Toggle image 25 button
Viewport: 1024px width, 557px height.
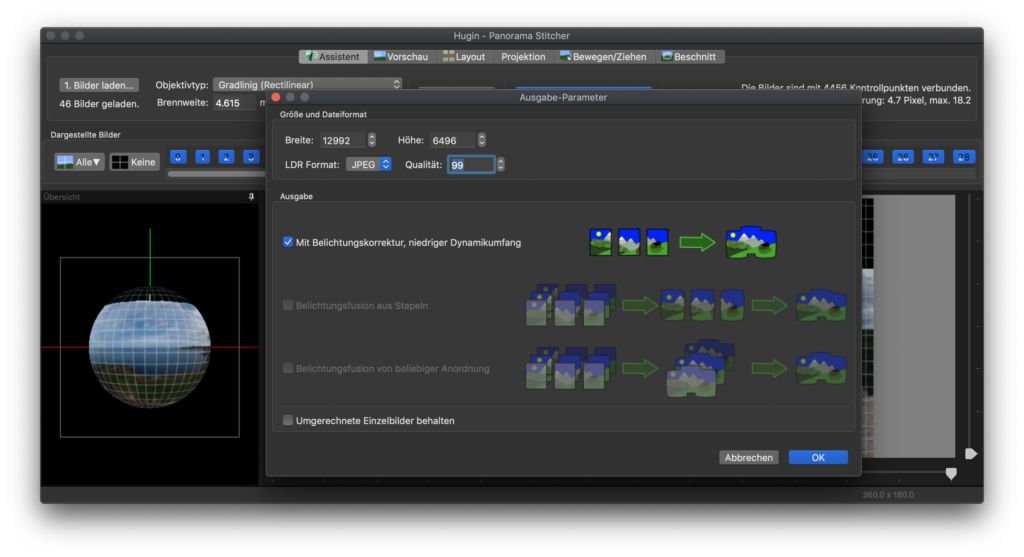(x=872, y=157)
